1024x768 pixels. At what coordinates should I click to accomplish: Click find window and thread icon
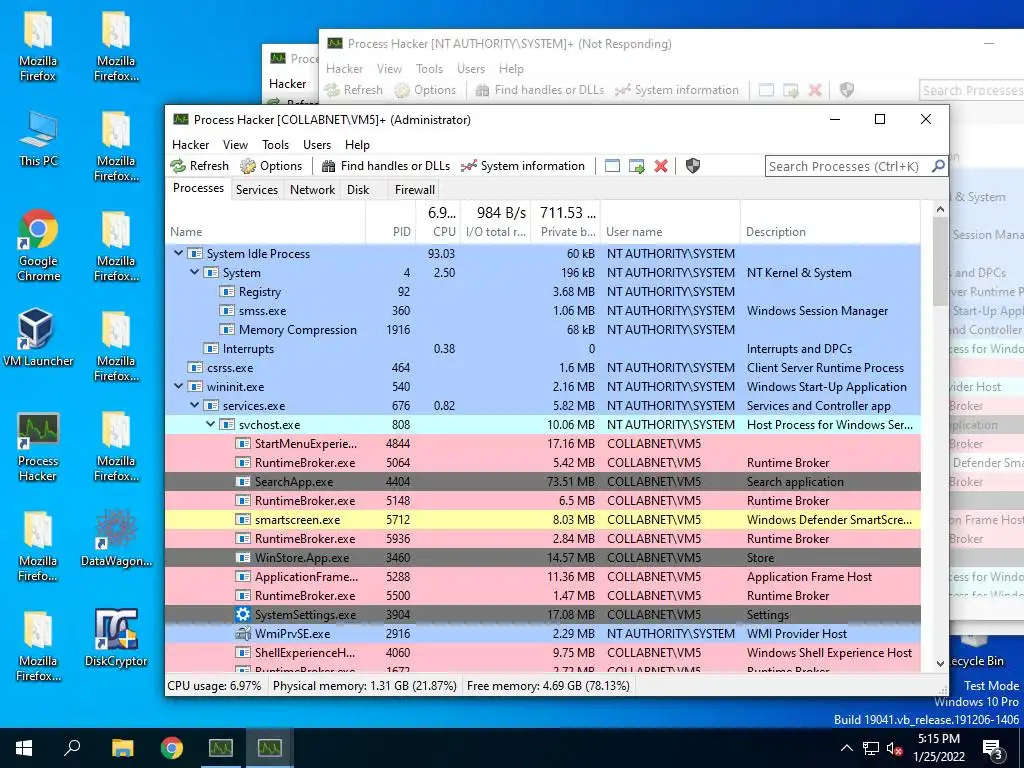[x=637, y=166]
